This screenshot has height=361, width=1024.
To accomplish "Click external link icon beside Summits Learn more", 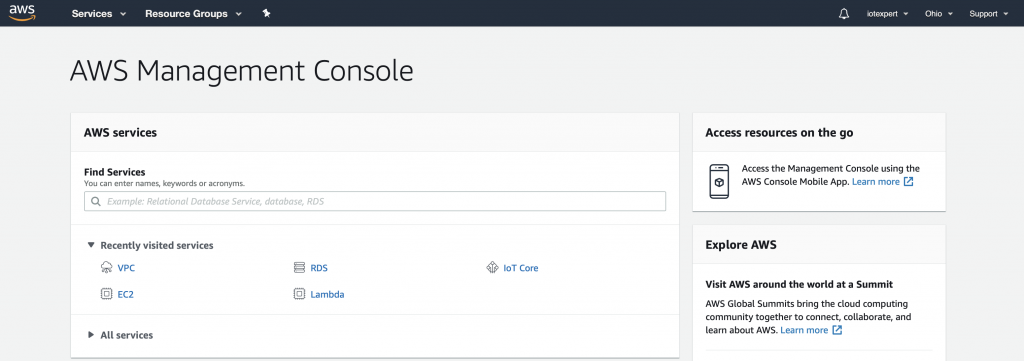I will coord(837,330).
